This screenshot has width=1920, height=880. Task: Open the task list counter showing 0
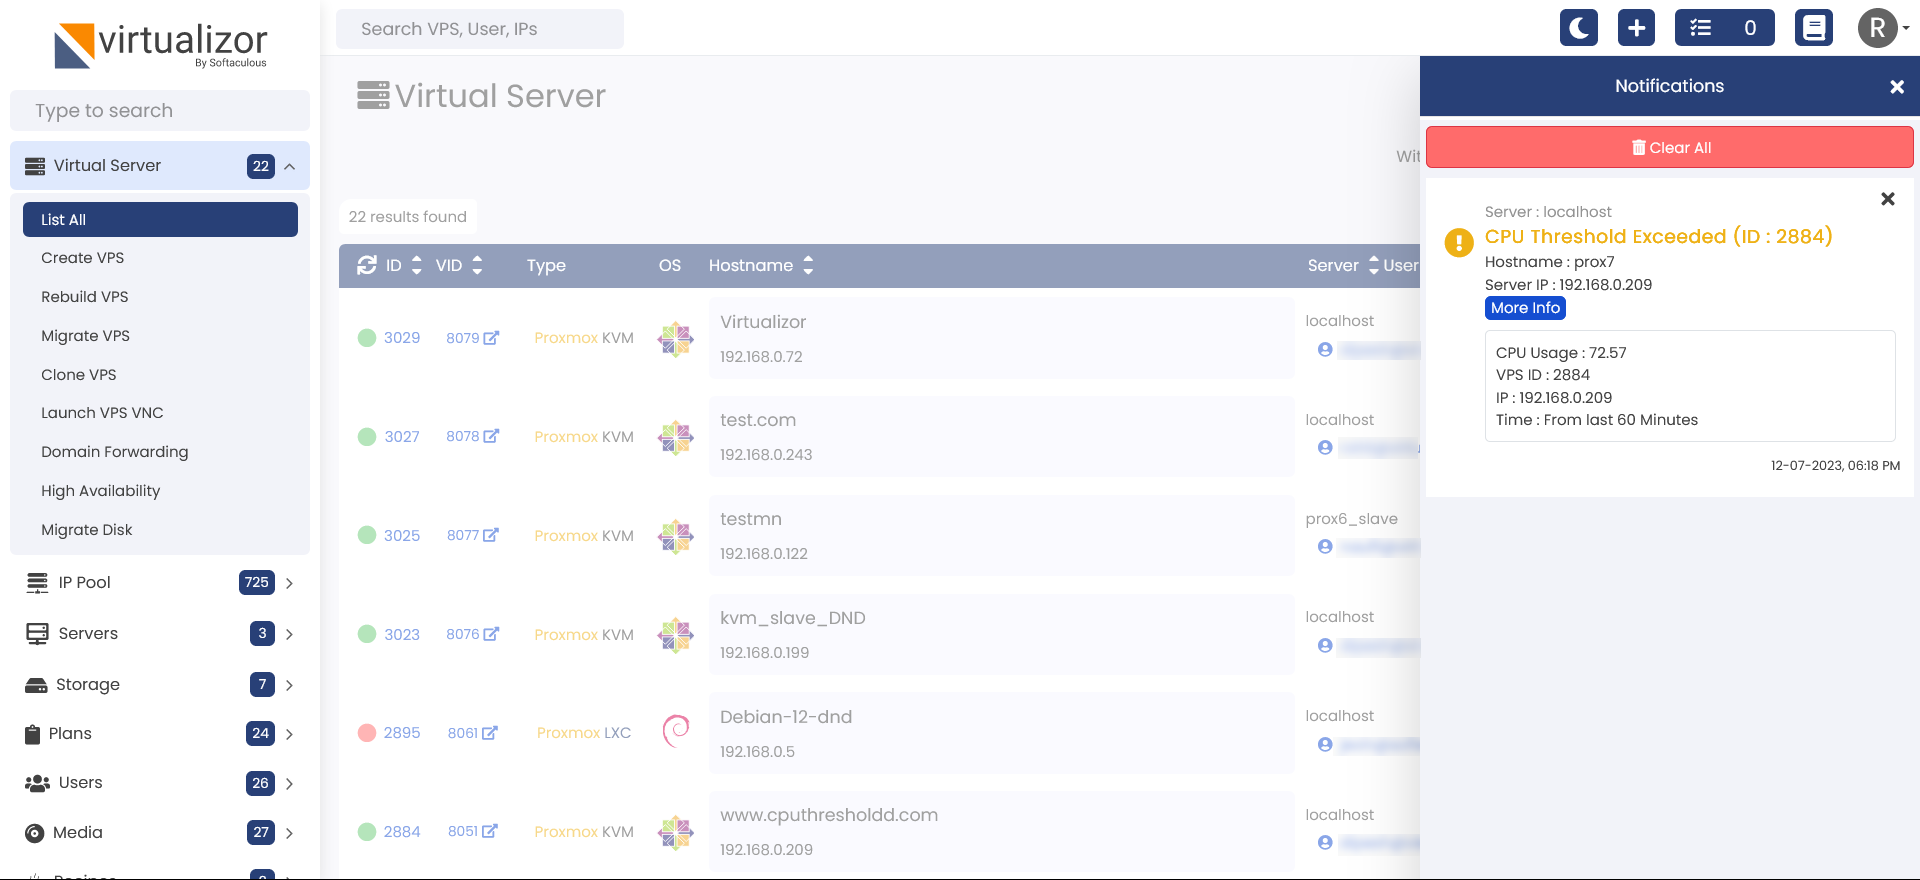click(1725, 28)
